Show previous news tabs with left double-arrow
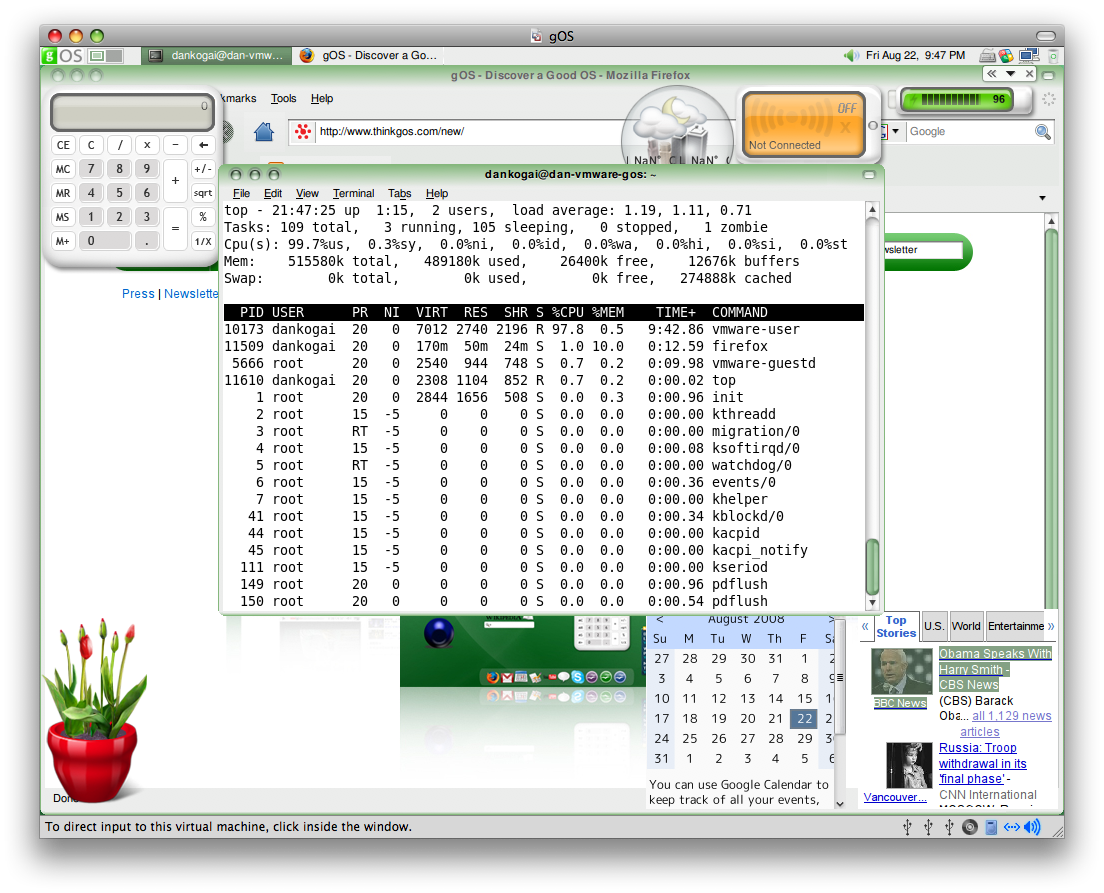1104x893 pixels. point(865,626)
